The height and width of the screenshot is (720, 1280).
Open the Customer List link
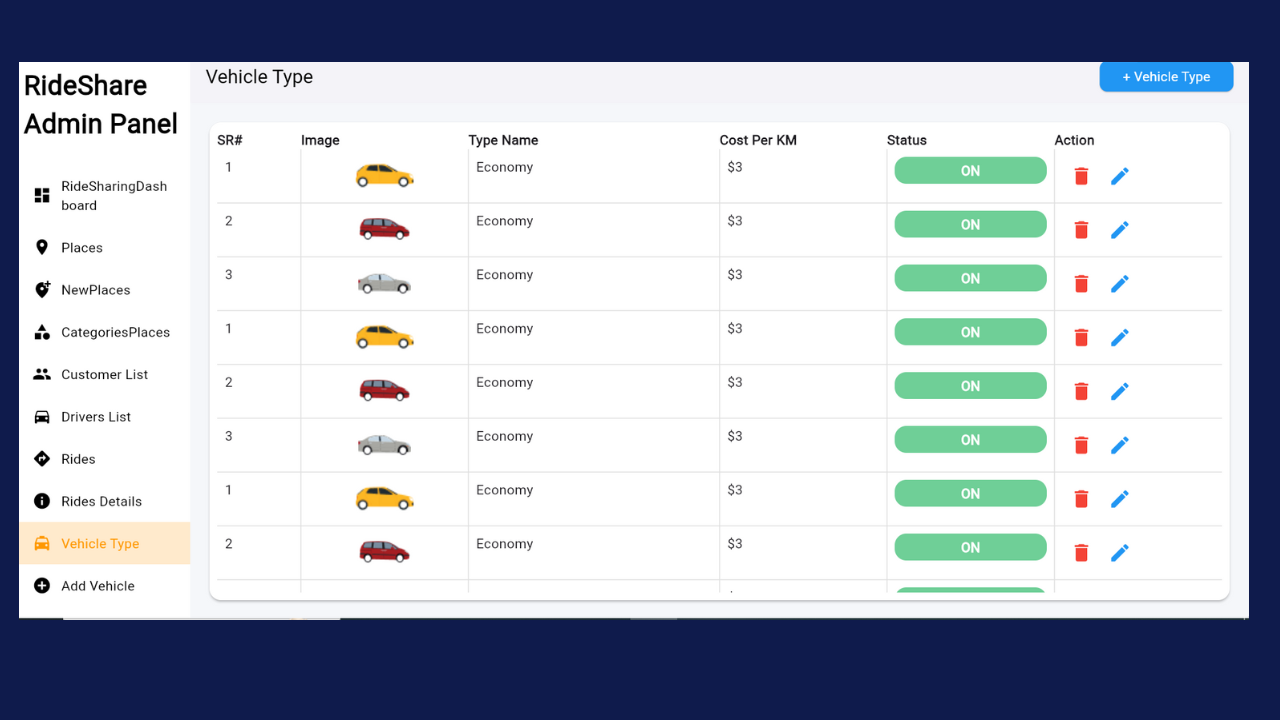pyautogui.click(x=104, y=374)
